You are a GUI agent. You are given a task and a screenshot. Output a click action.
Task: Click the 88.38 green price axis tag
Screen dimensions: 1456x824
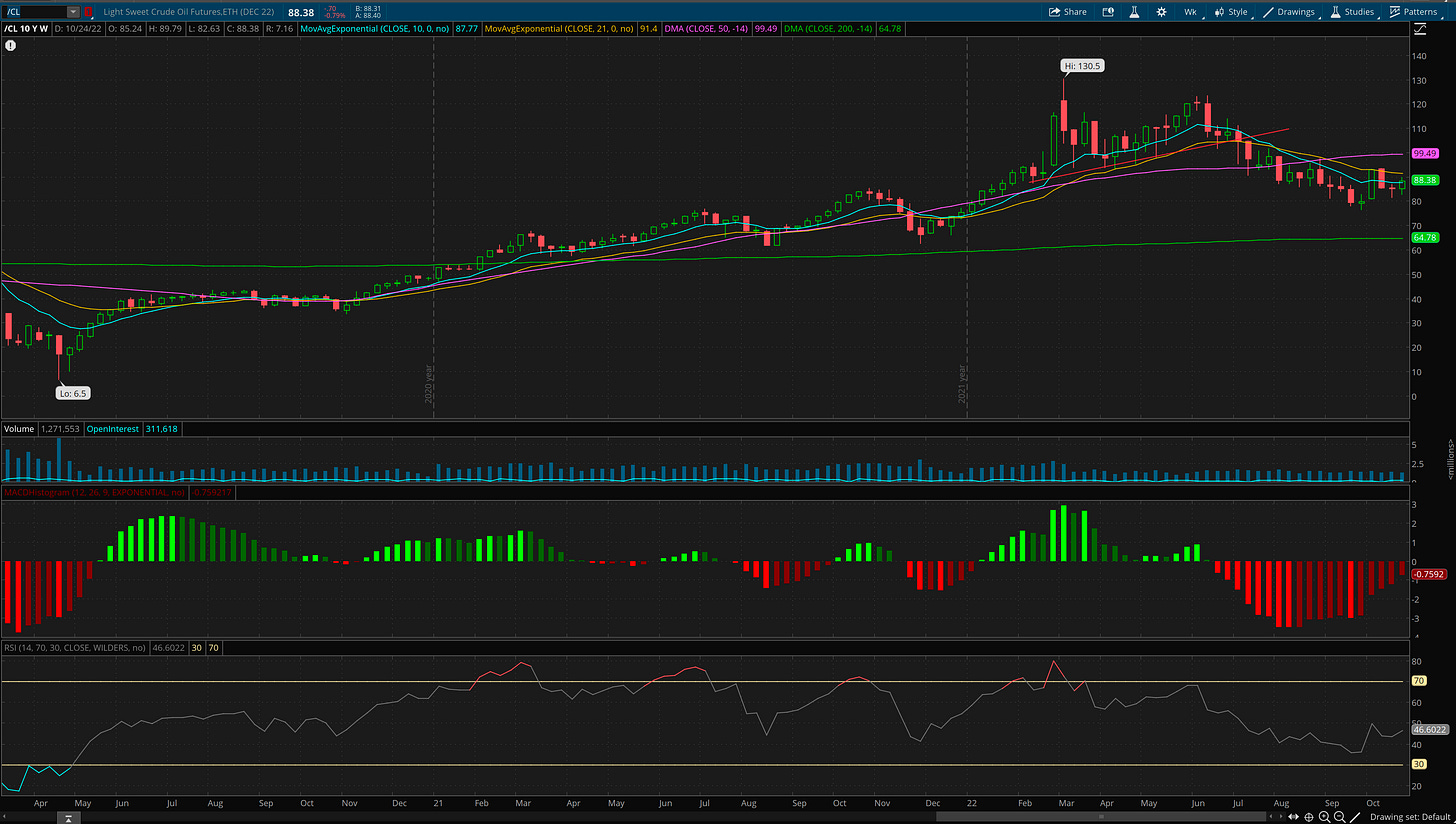(1424, 181)
